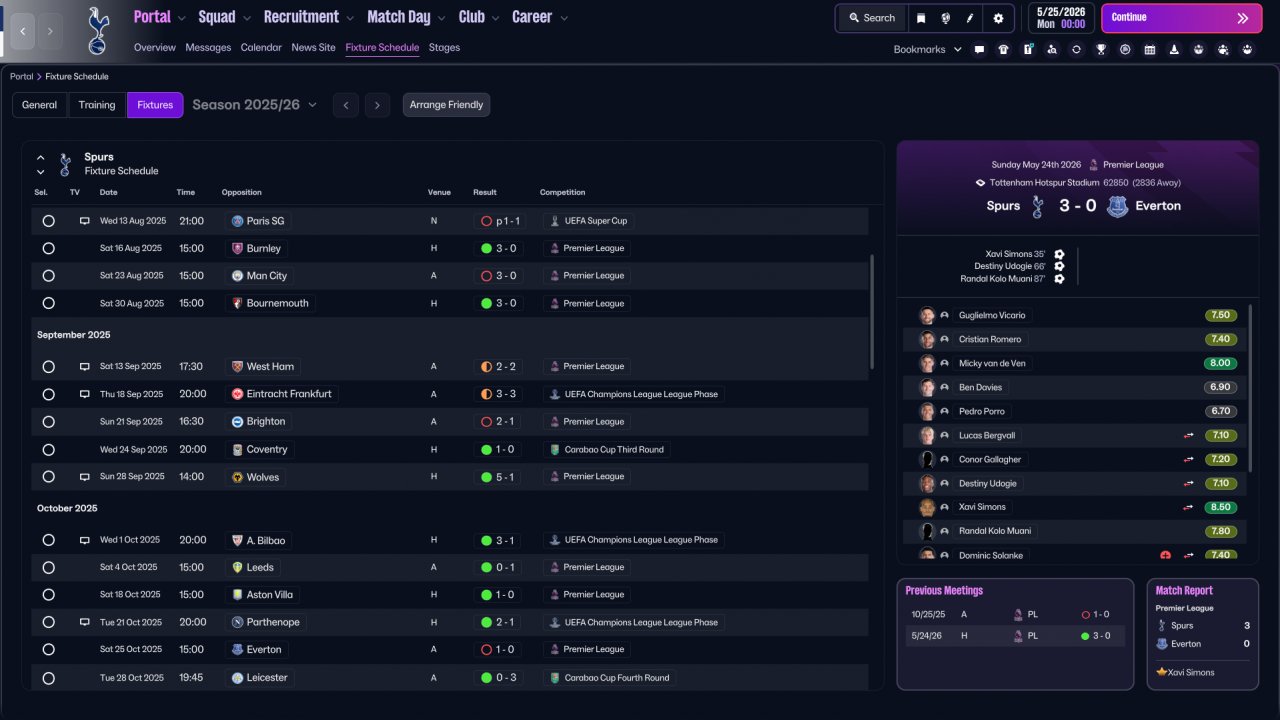Open the settings gear icon
The image size is (1280, 720).
998,18
